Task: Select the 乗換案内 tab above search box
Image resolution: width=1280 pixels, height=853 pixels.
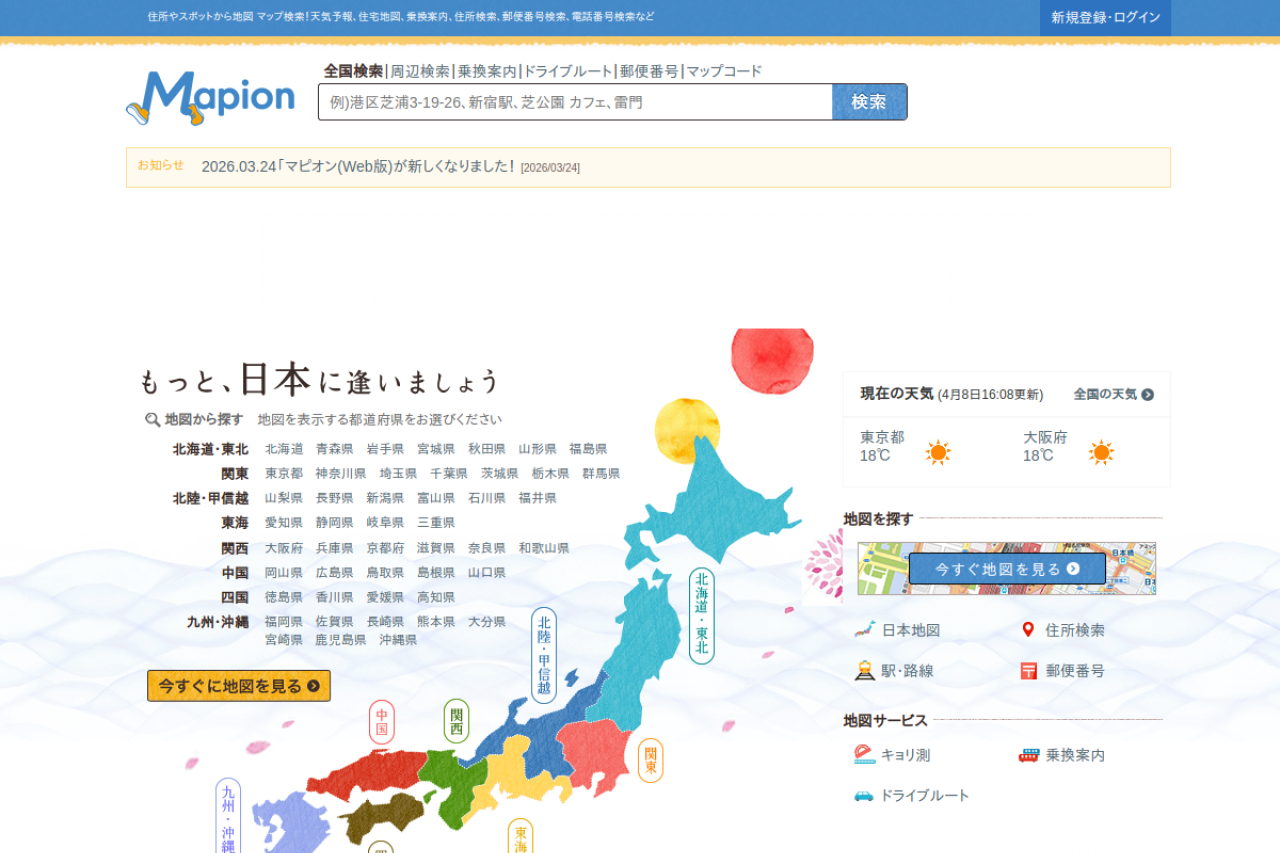Action: tap(487, 71)
